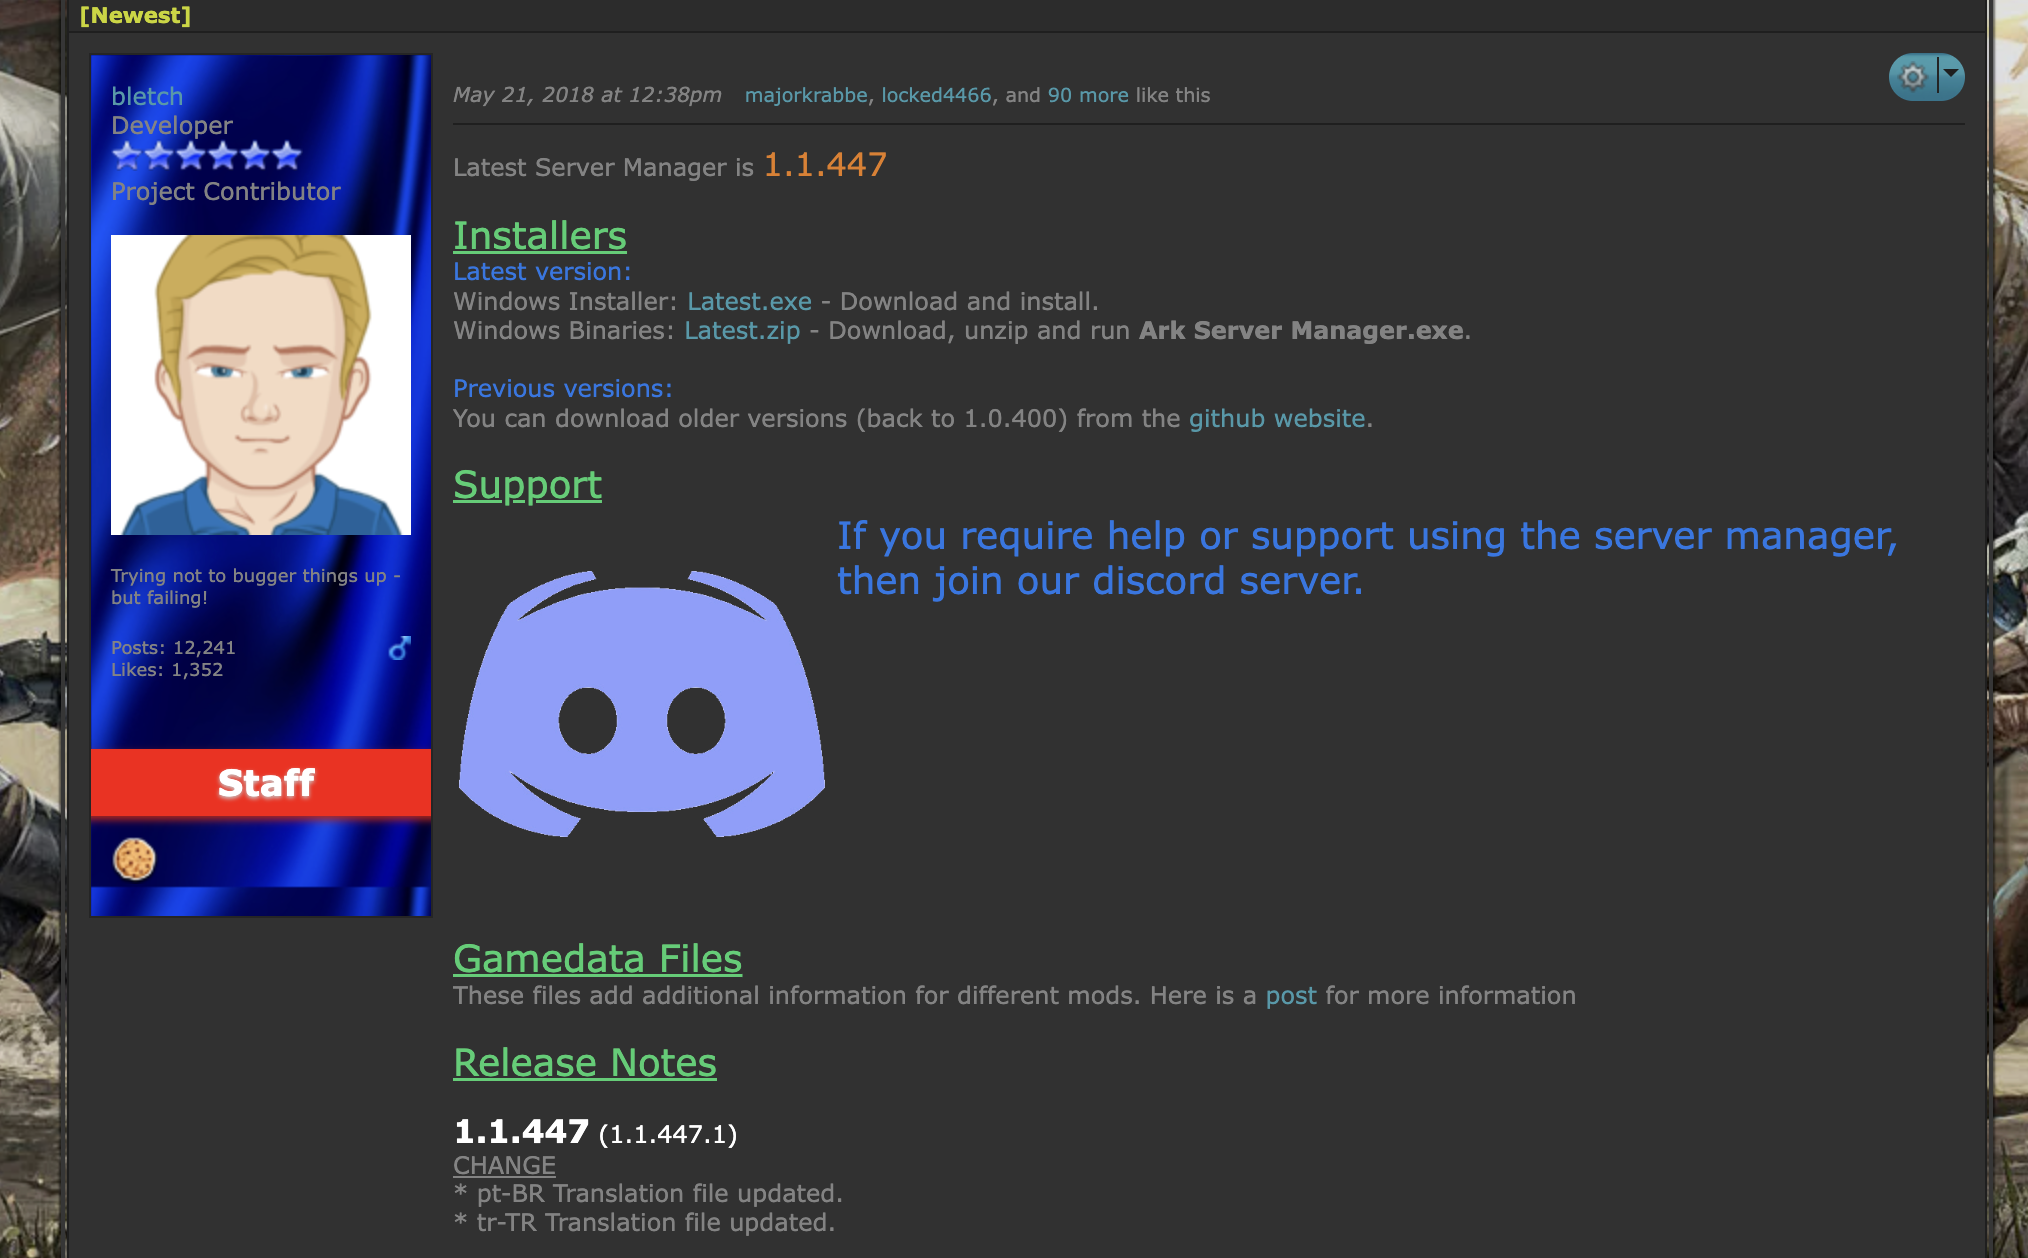Screen dimensions: 2028x1258
Task: Click the six-star rank icons
Action: [x=206, y=155]
